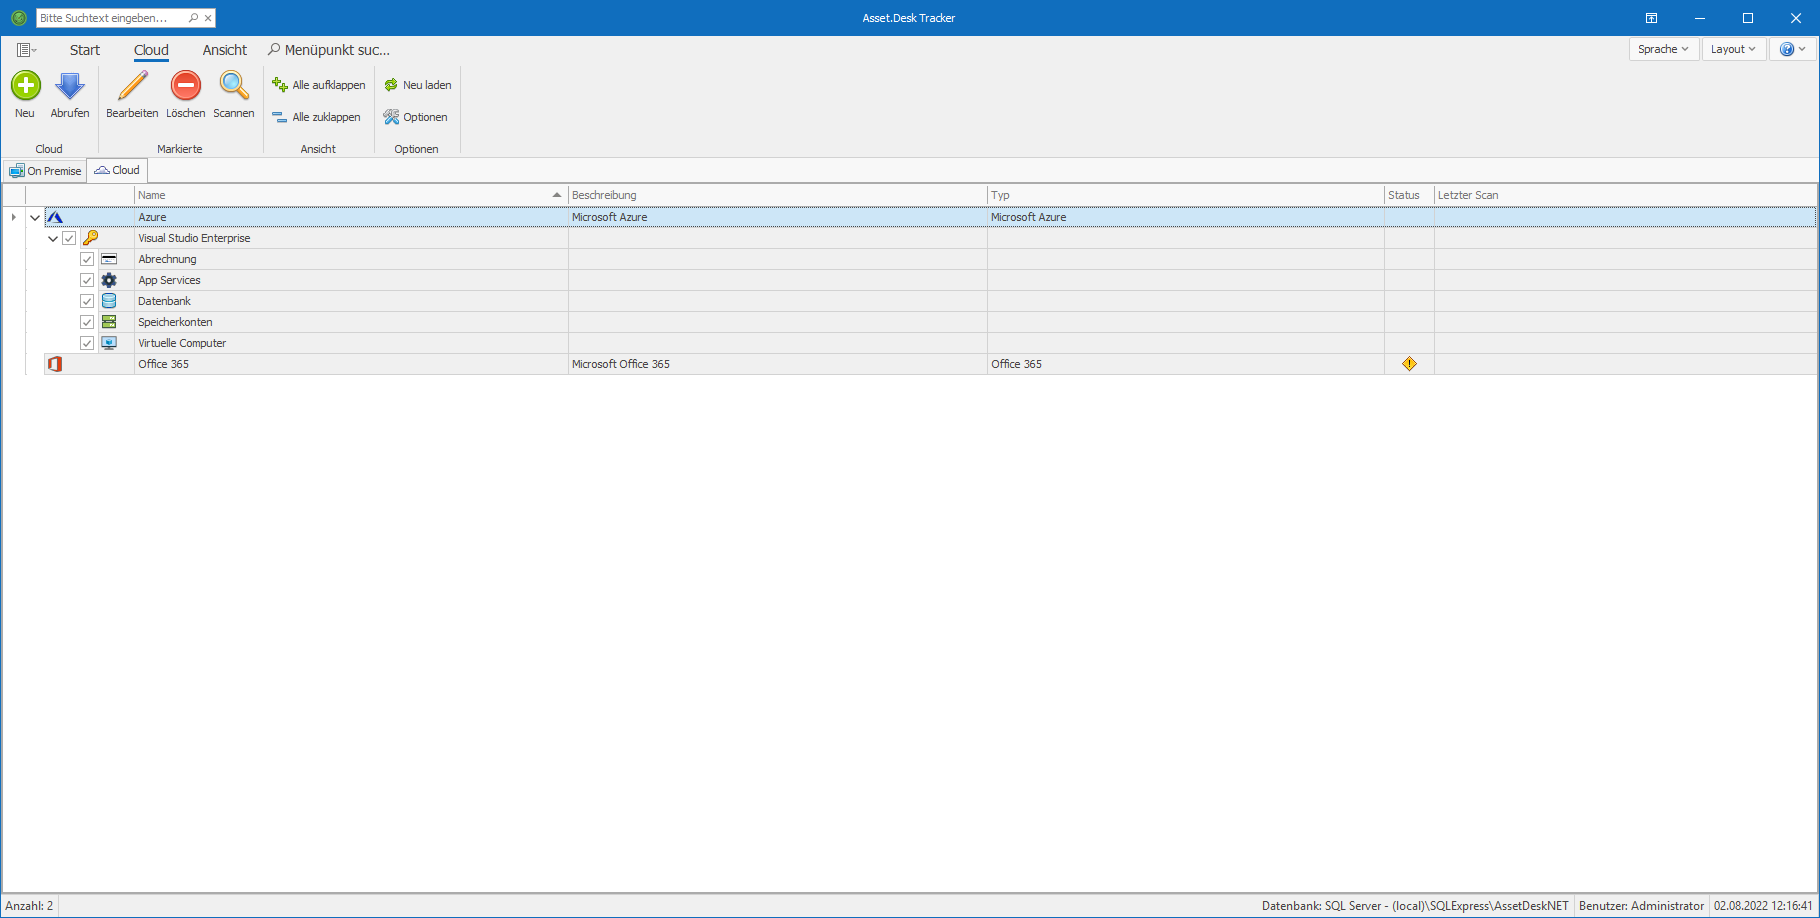The image size is (1820, 918).
Task: Switch to the On Premise tab
Action: pyautogui.click(x=45, y=171)
